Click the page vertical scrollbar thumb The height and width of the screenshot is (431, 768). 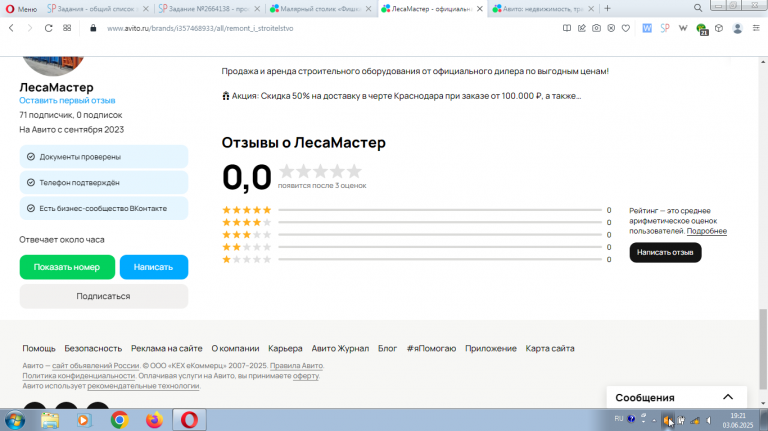coord(763,349)
